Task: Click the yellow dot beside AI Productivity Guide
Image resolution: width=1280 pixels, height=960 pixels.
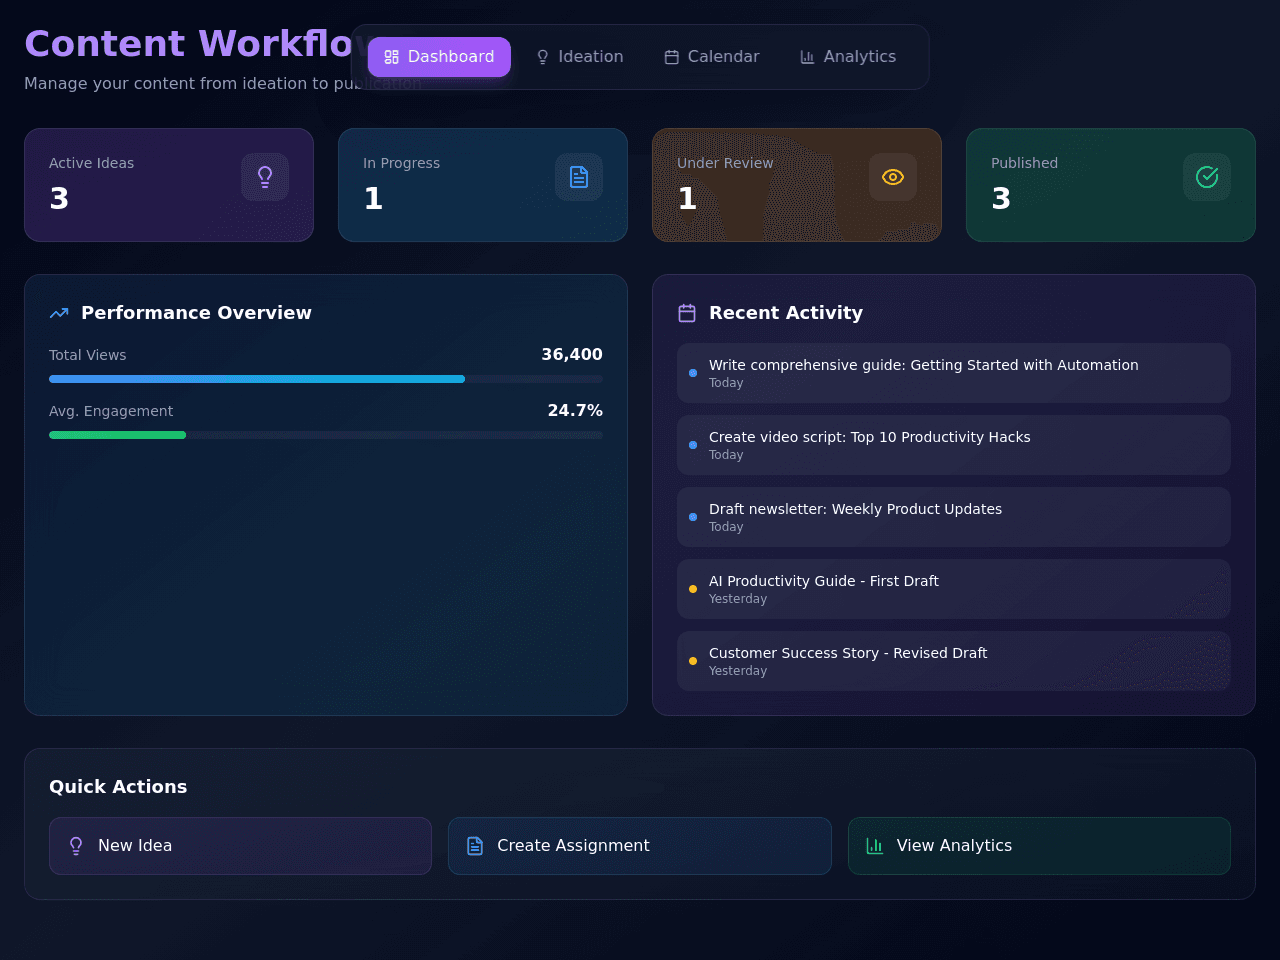Action: click(693, 589)
